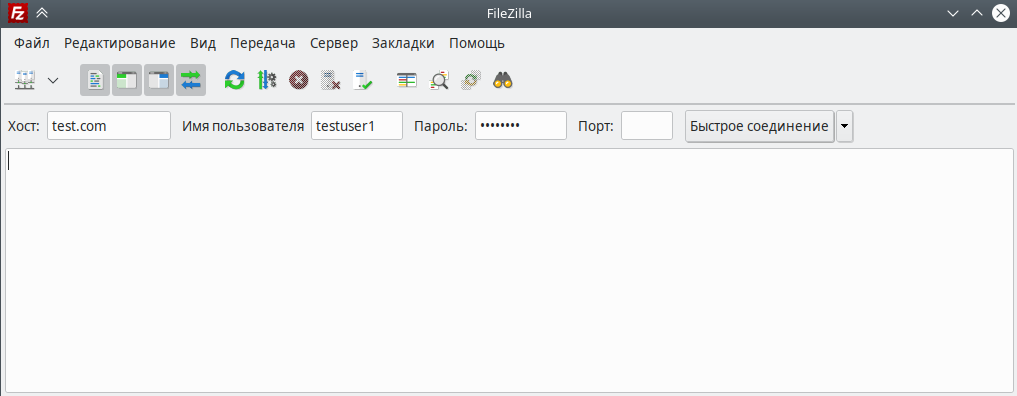
Task: Click the empty Порт field
Action: pyautogui.click(x=647, y=126)
